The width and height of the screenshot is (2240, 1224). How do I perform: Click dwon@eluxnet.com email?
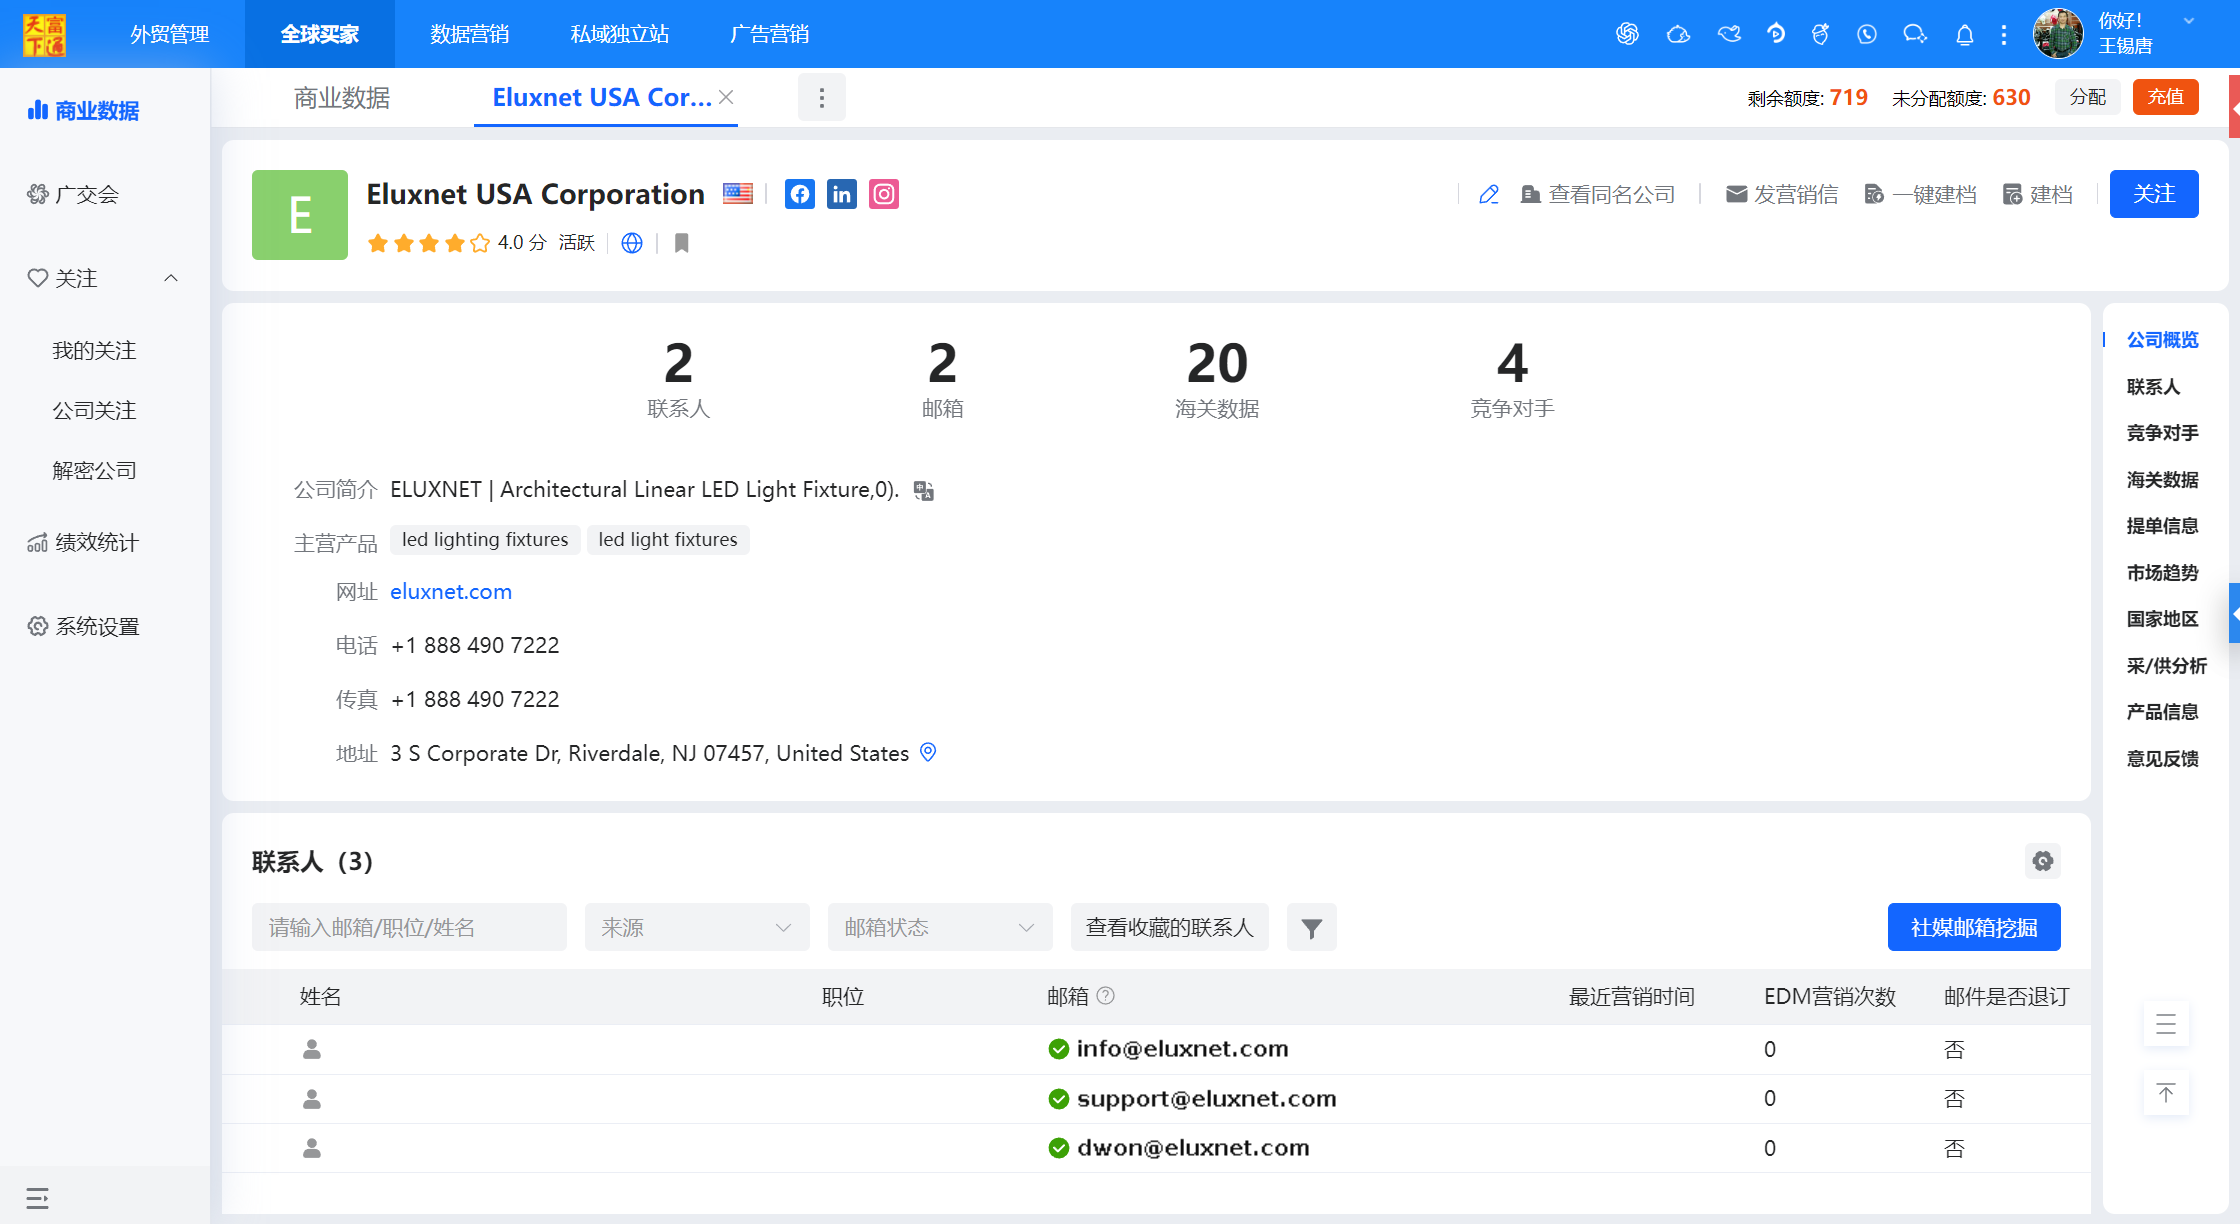pos(1193,1148)
